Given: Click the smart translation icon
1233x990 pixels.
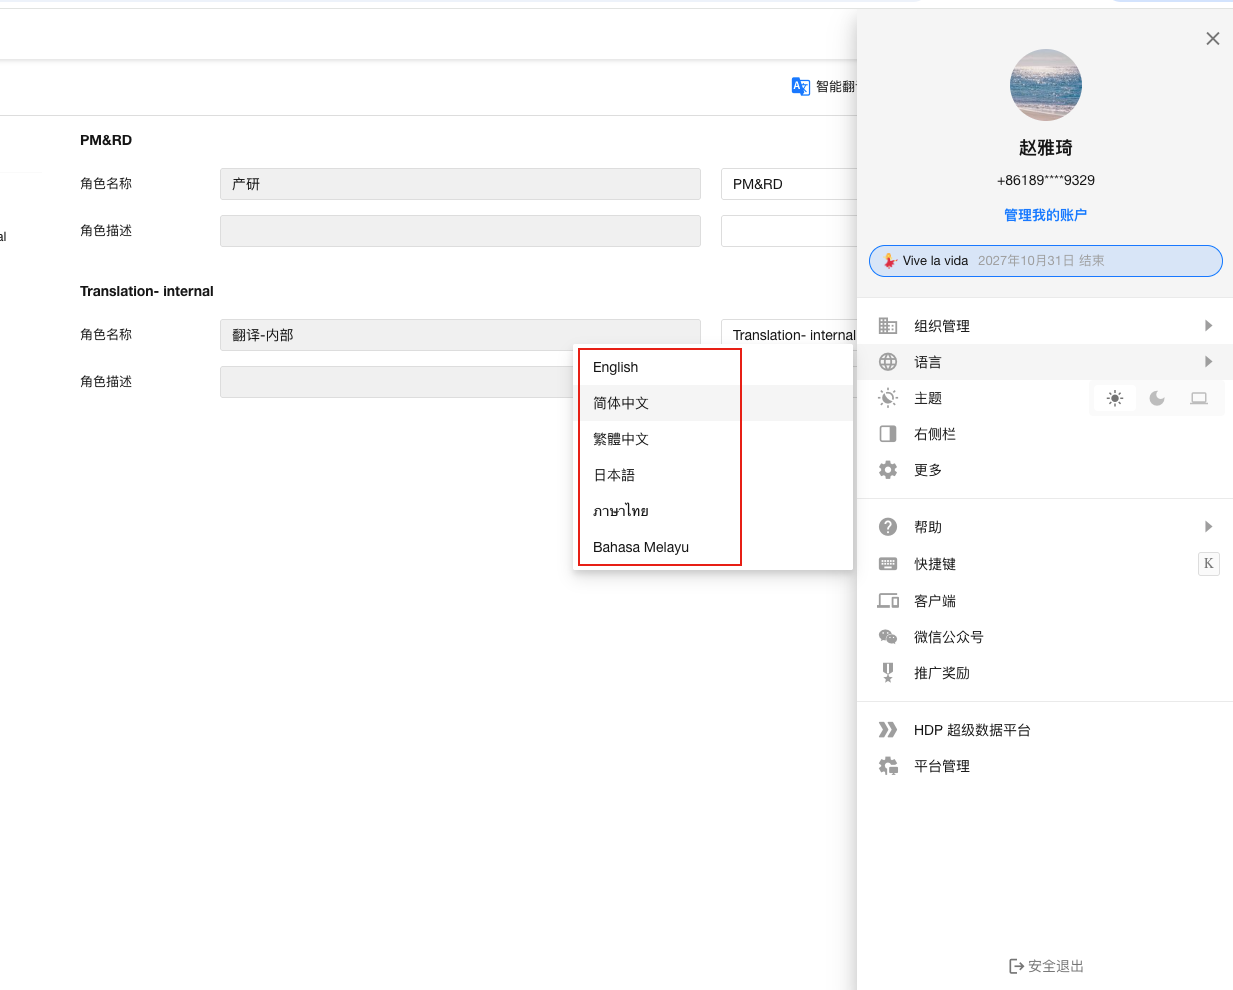Looking at the screenshot, I should pyautogui.click(x=800, y=87).
